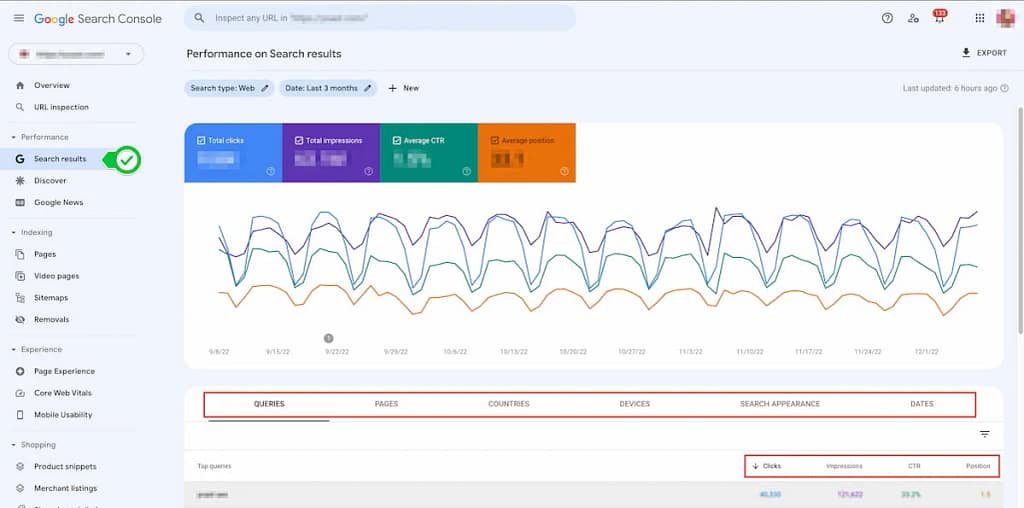The height and width of the screenshot is (508, 1024).
Task: Uncheck the Total clicks checkbox
Action: (x=202, y=141)
